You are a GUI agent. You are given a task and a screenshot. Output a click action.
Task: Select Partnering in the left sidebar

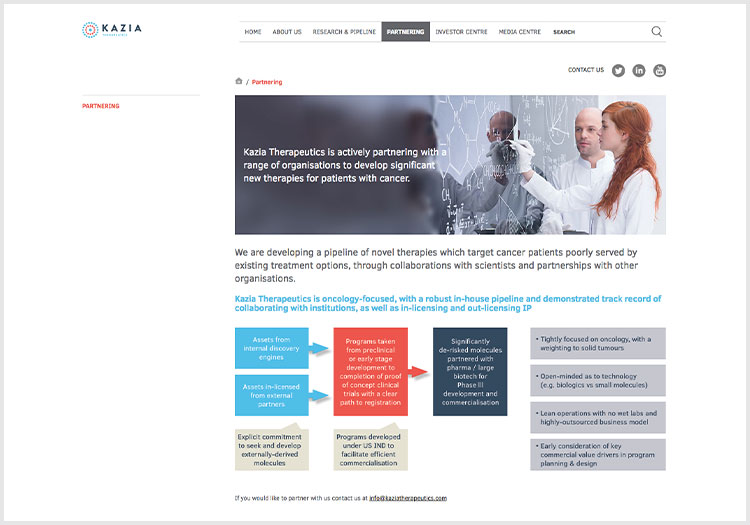(100, 106)
